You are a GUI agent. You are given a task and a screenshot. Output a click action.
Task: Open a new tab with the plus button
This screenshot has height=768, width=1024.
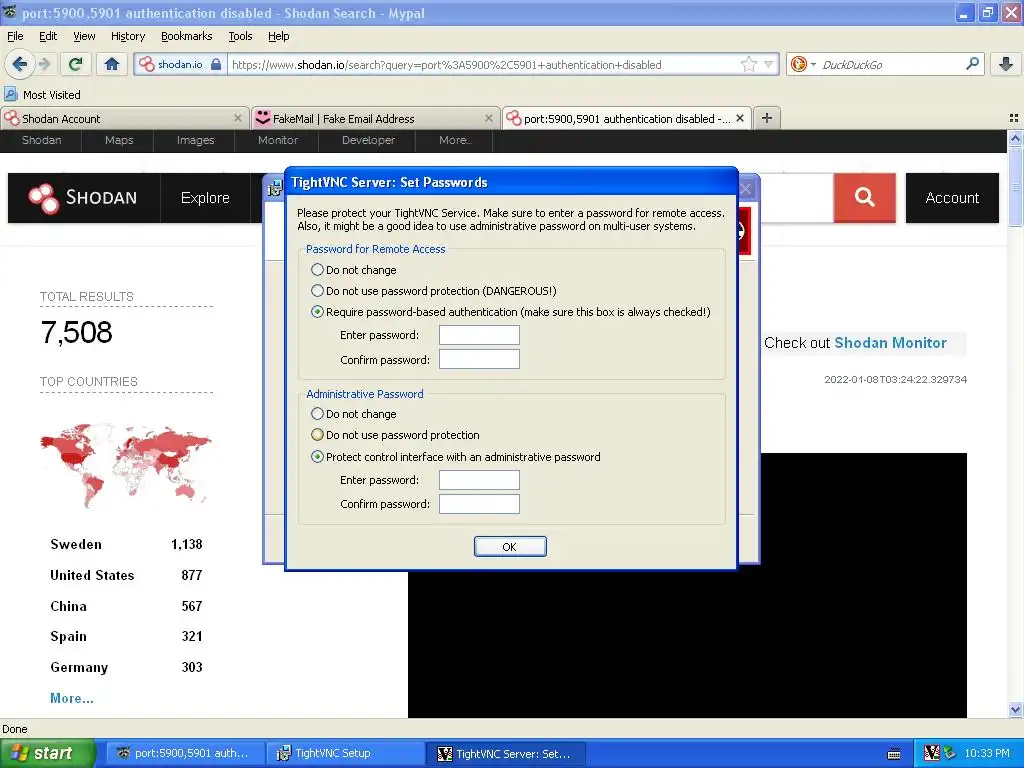pos(767,118)
